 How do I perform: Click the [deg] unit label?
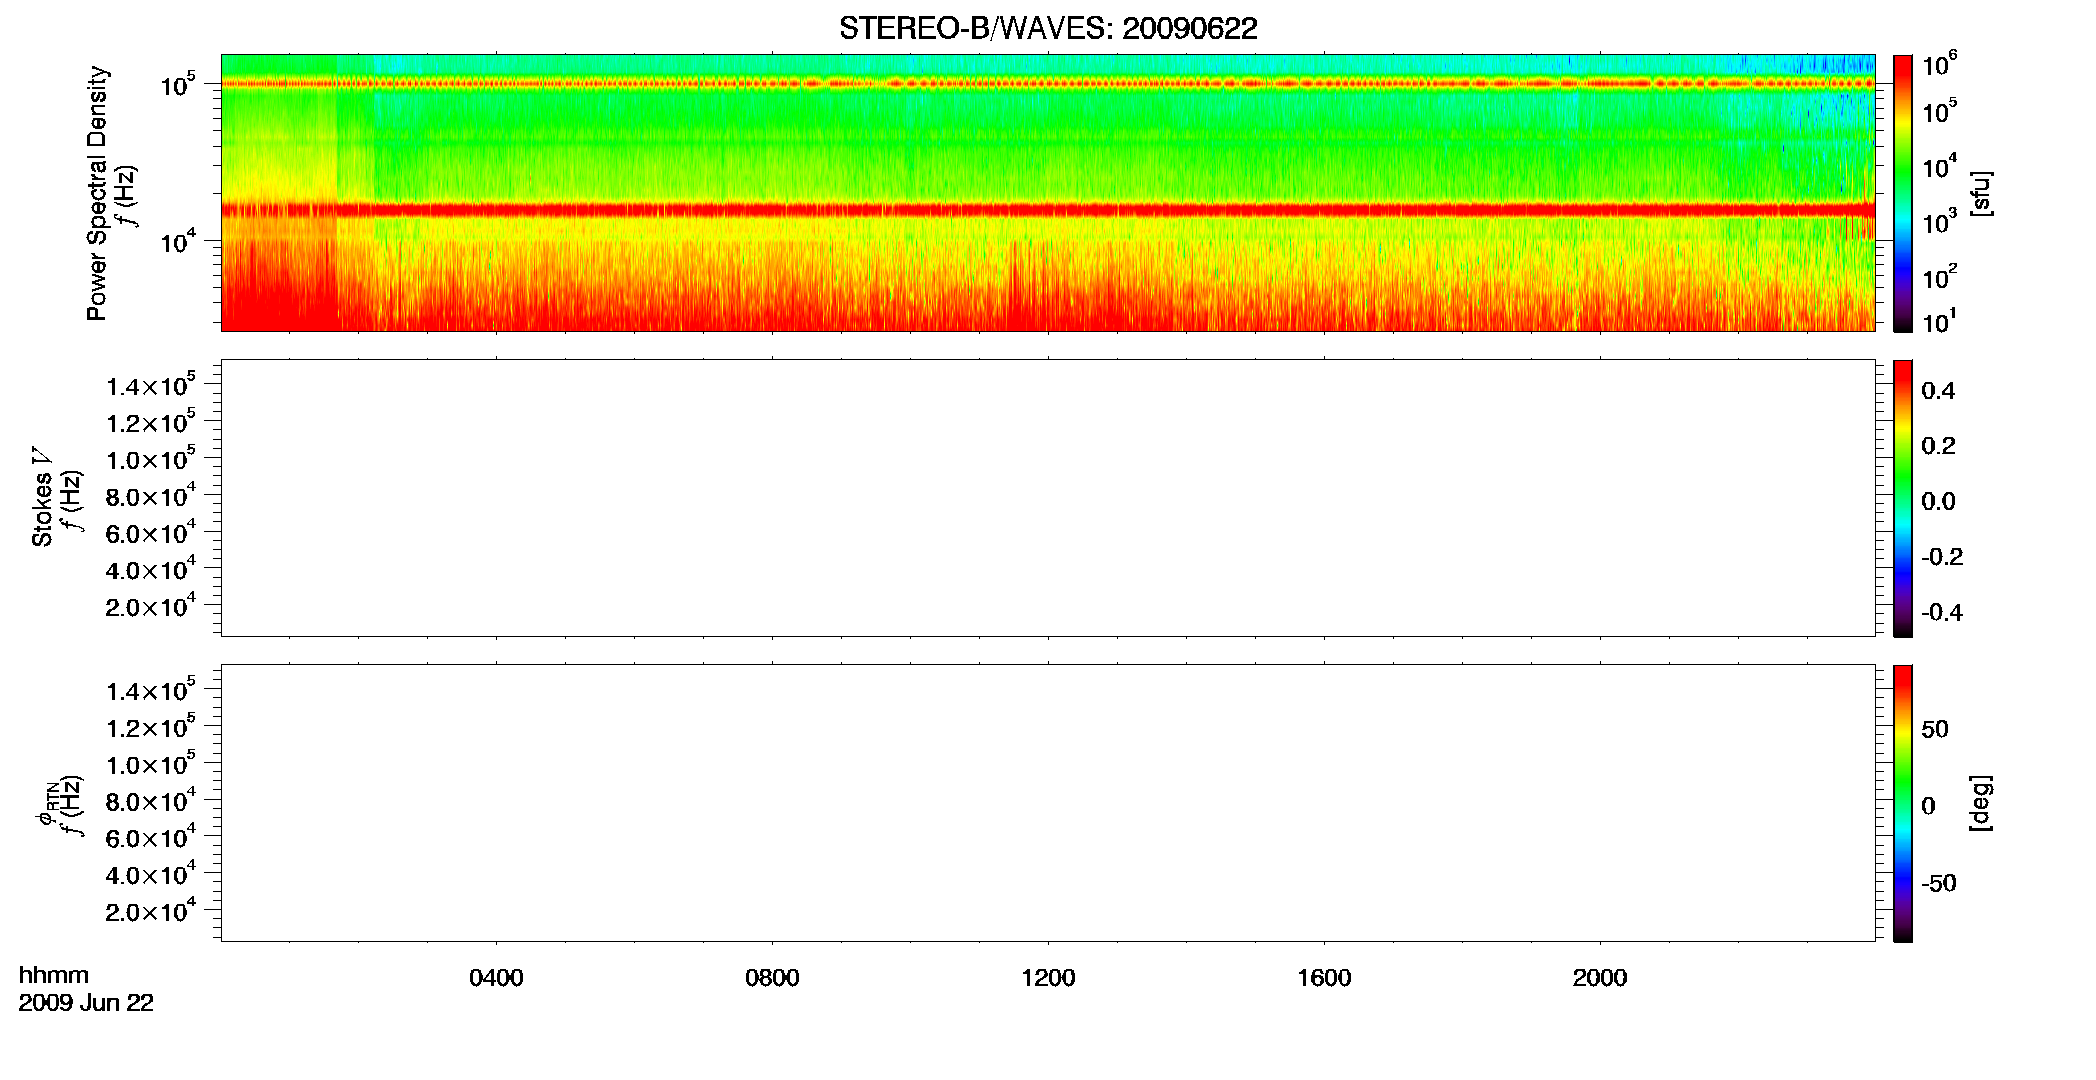1981,803
